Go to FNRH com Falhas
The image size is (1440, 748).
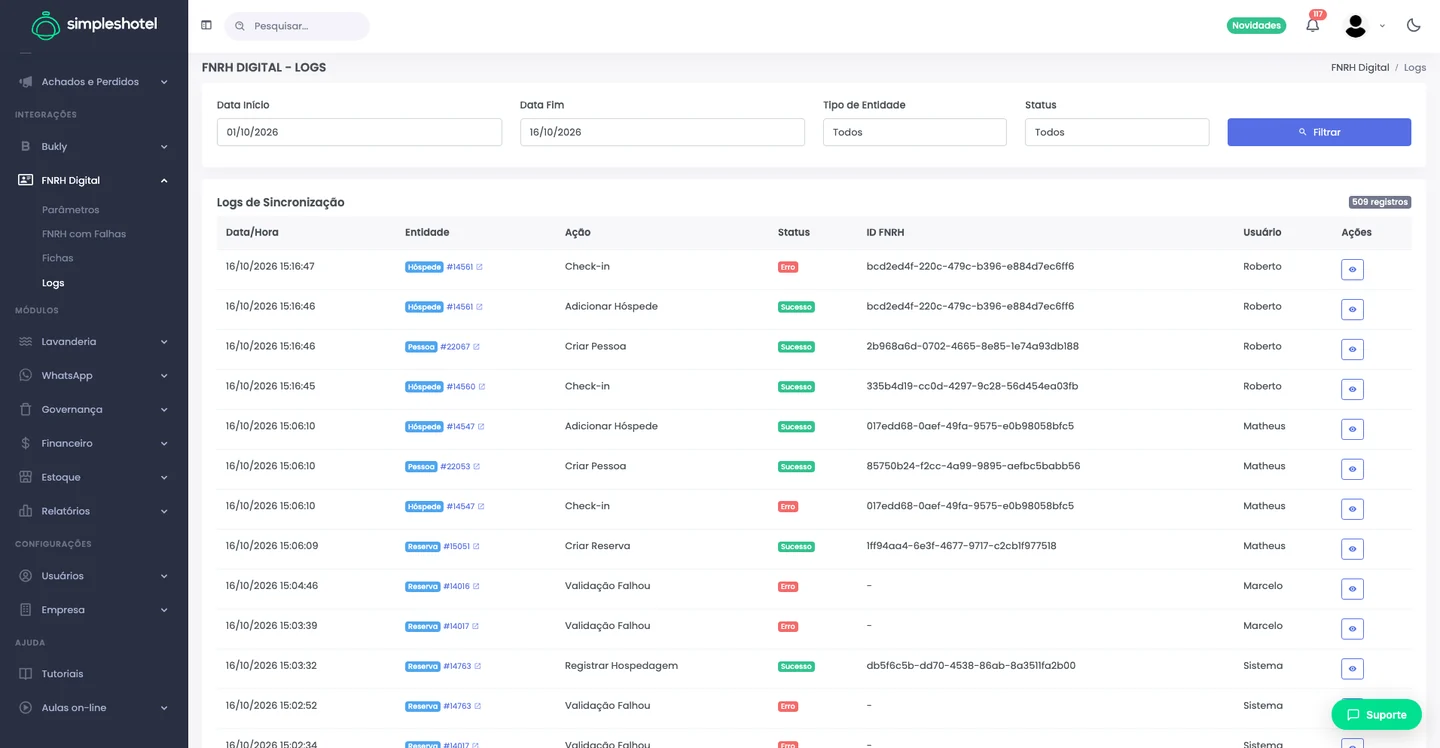pyautogui.click(x=84, y=234)
